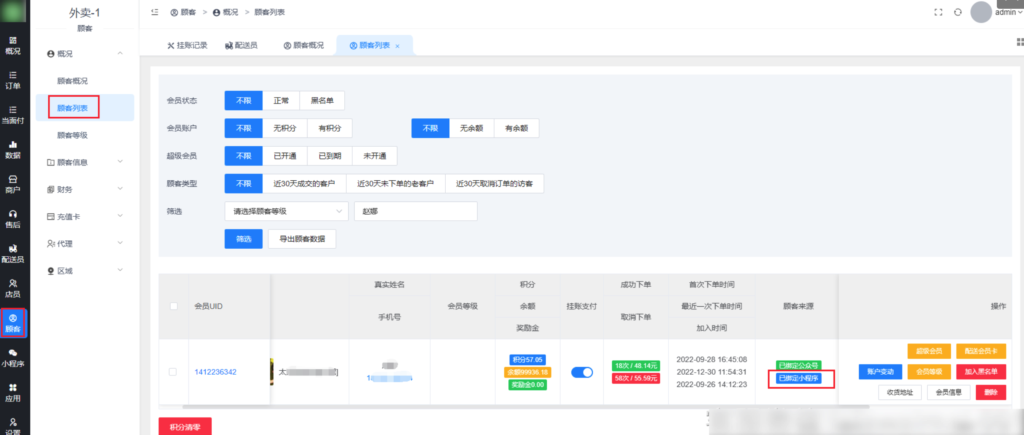Image resolution: width=1024 pixels, height=435 pixels.
Task: Click 导出顾客数据 button
Action: 302,239
